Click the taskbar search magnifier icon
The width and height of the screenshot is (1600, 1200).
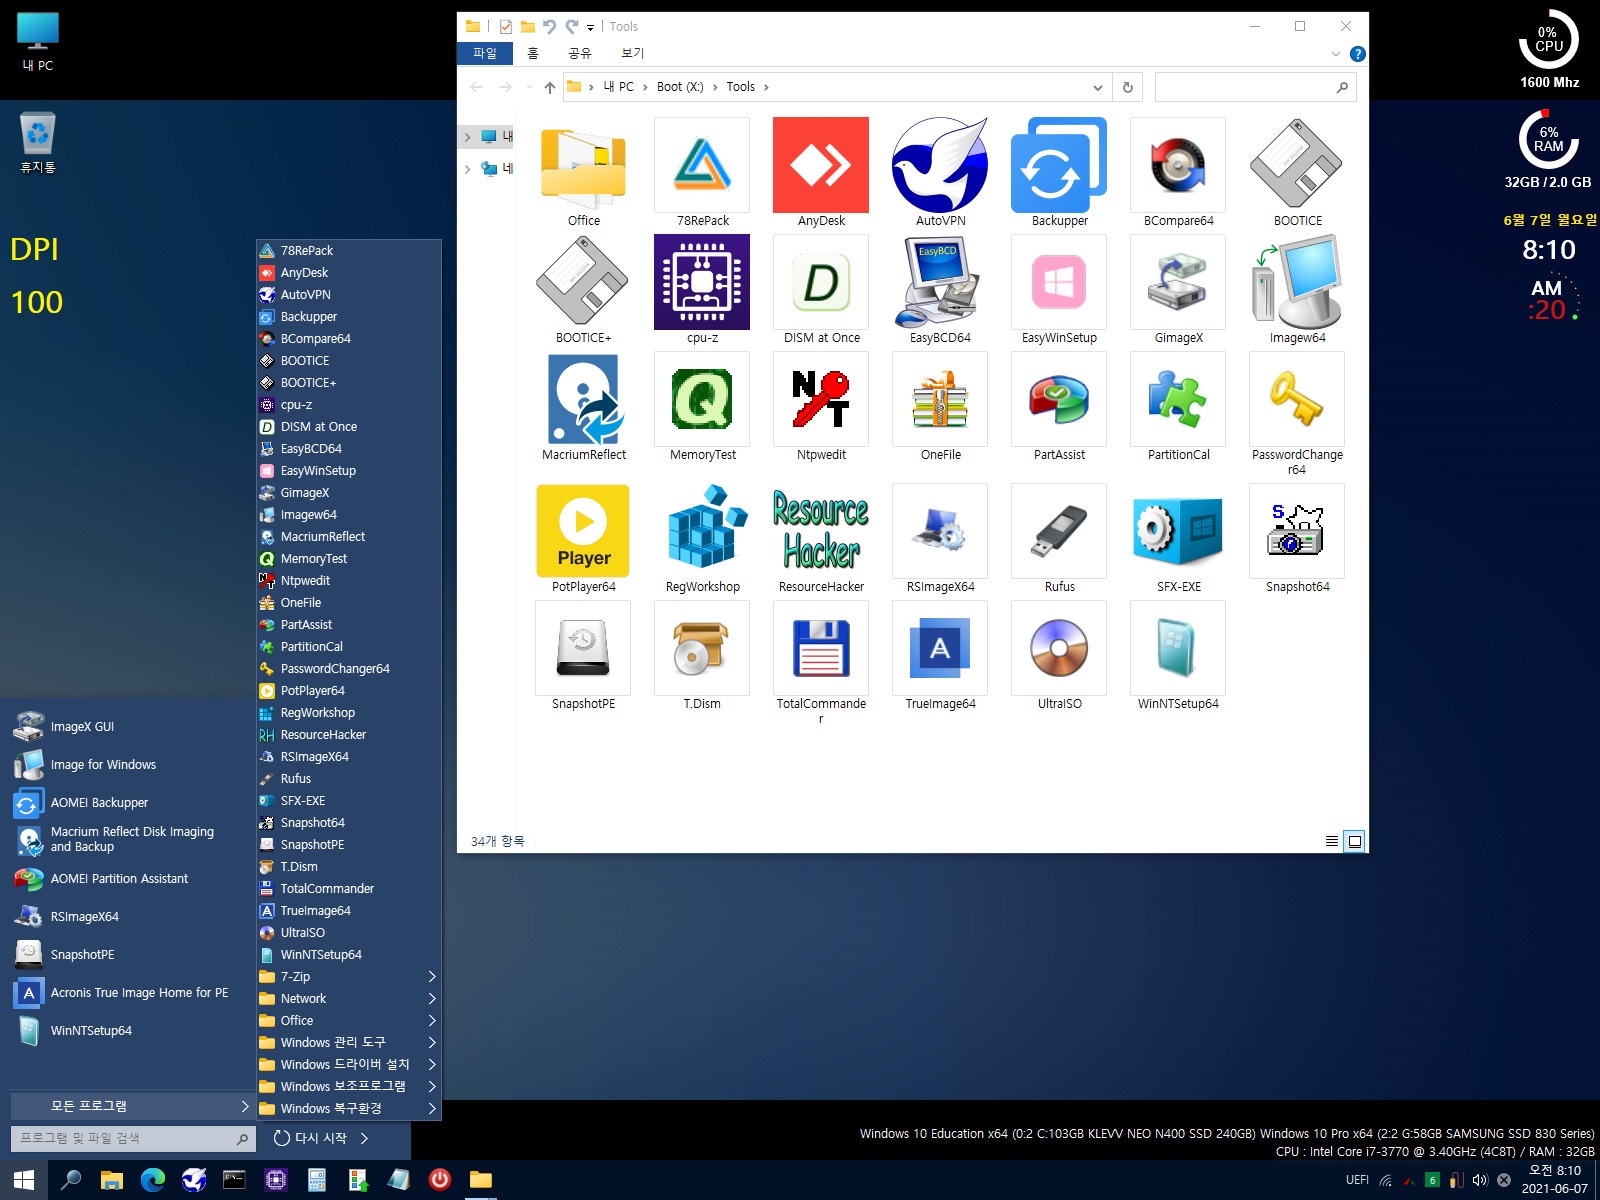70,1180
